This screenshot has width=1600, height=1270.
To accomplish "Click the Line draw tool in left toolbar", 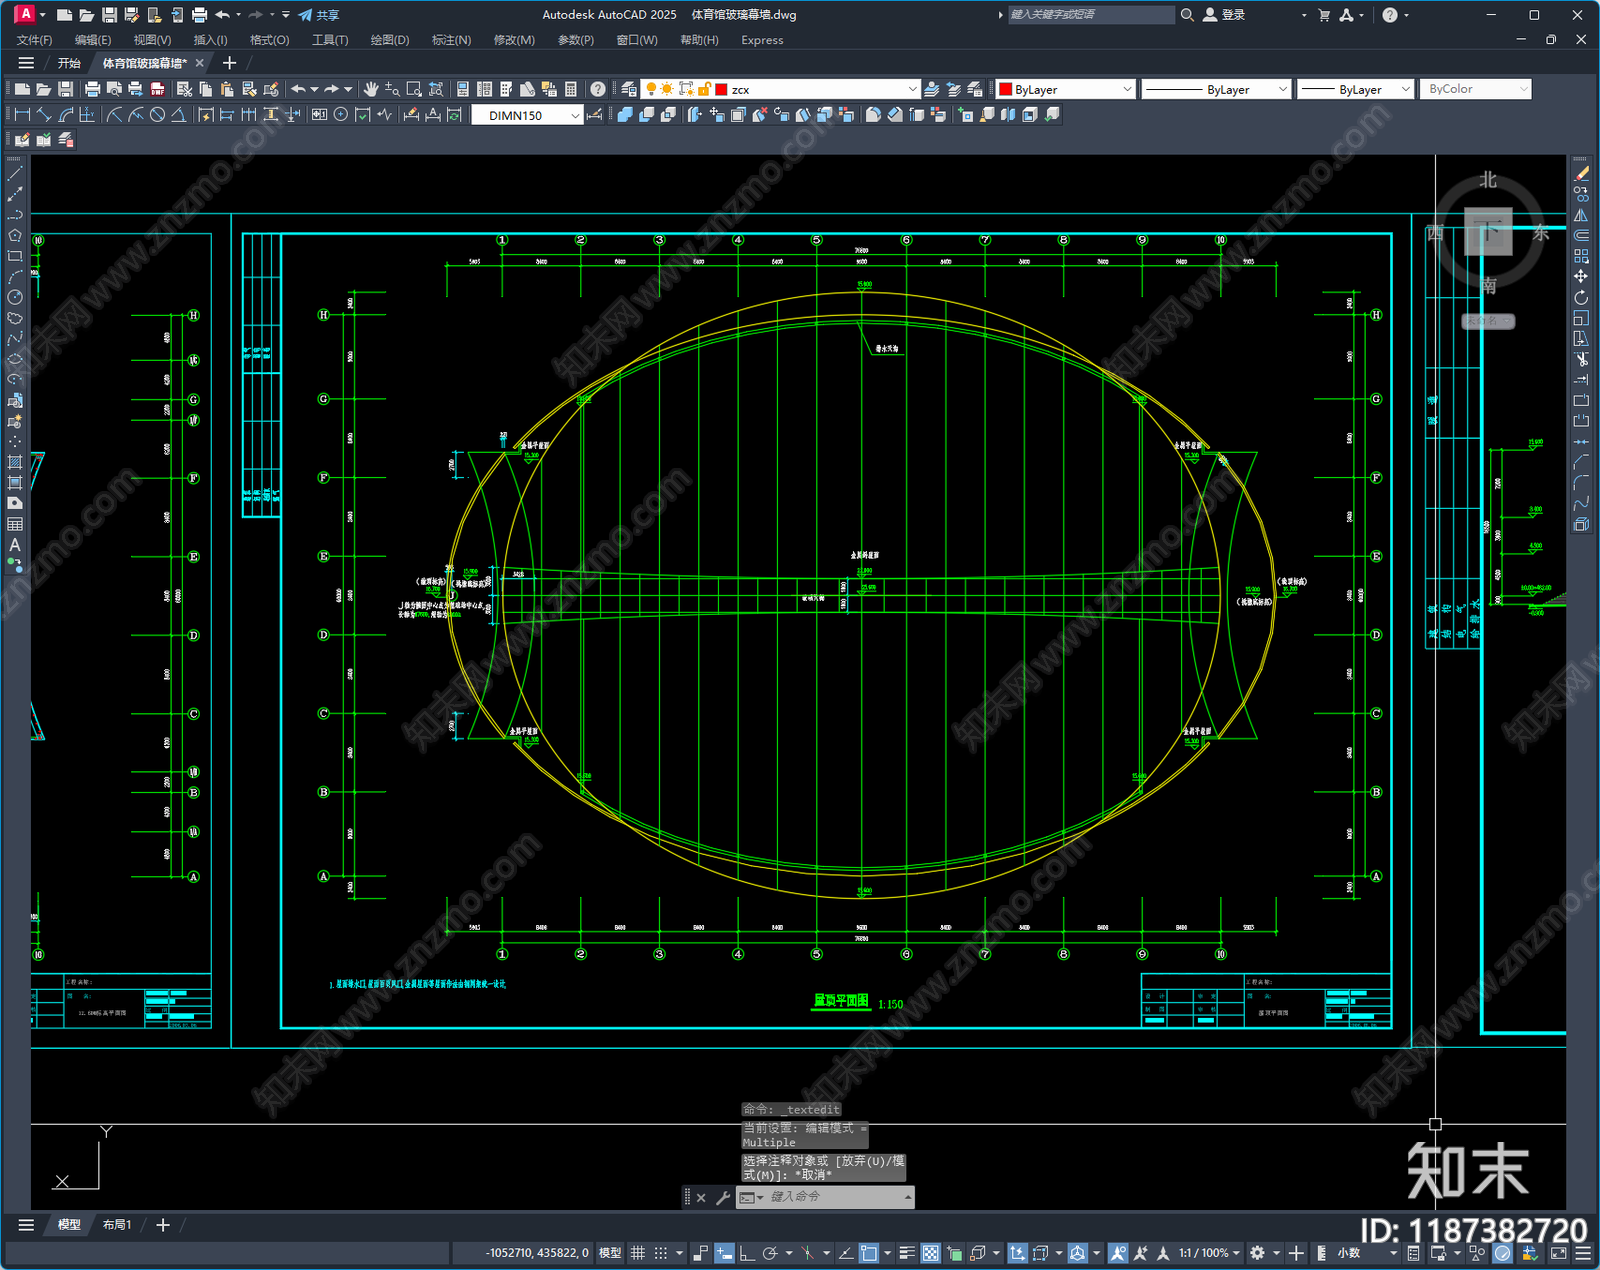I will (15, 174).
